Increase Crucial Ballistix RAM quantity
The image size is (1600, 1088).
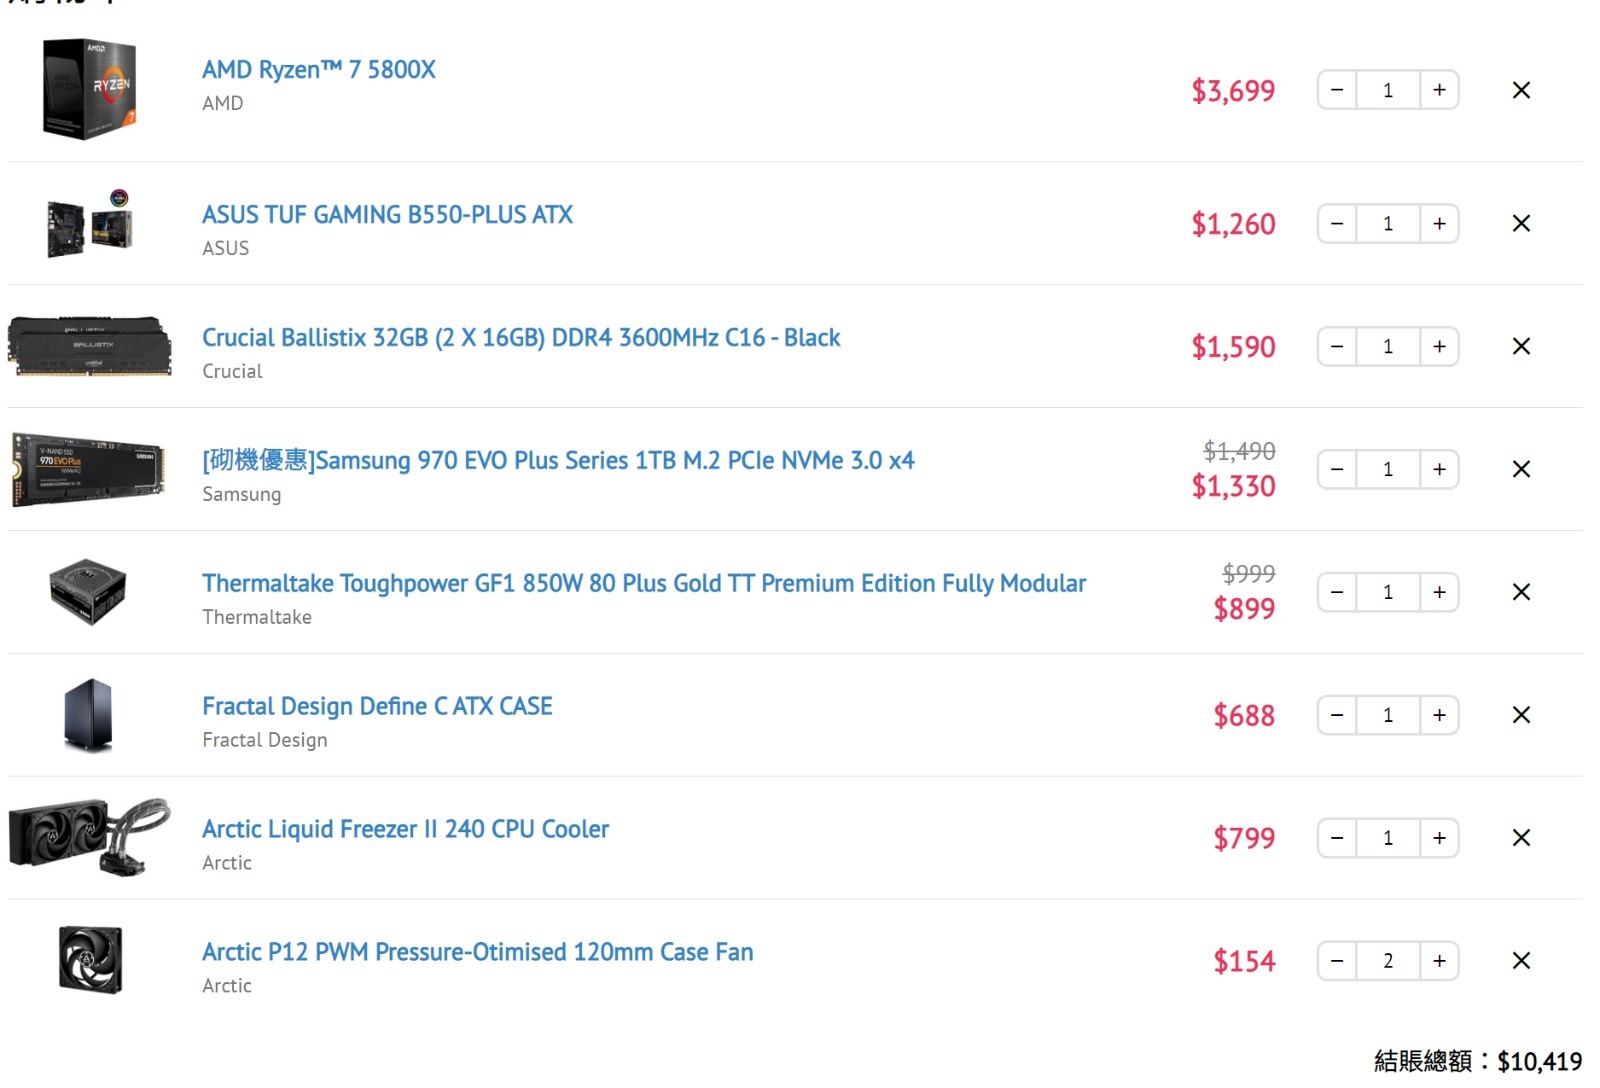[1439, 346]
